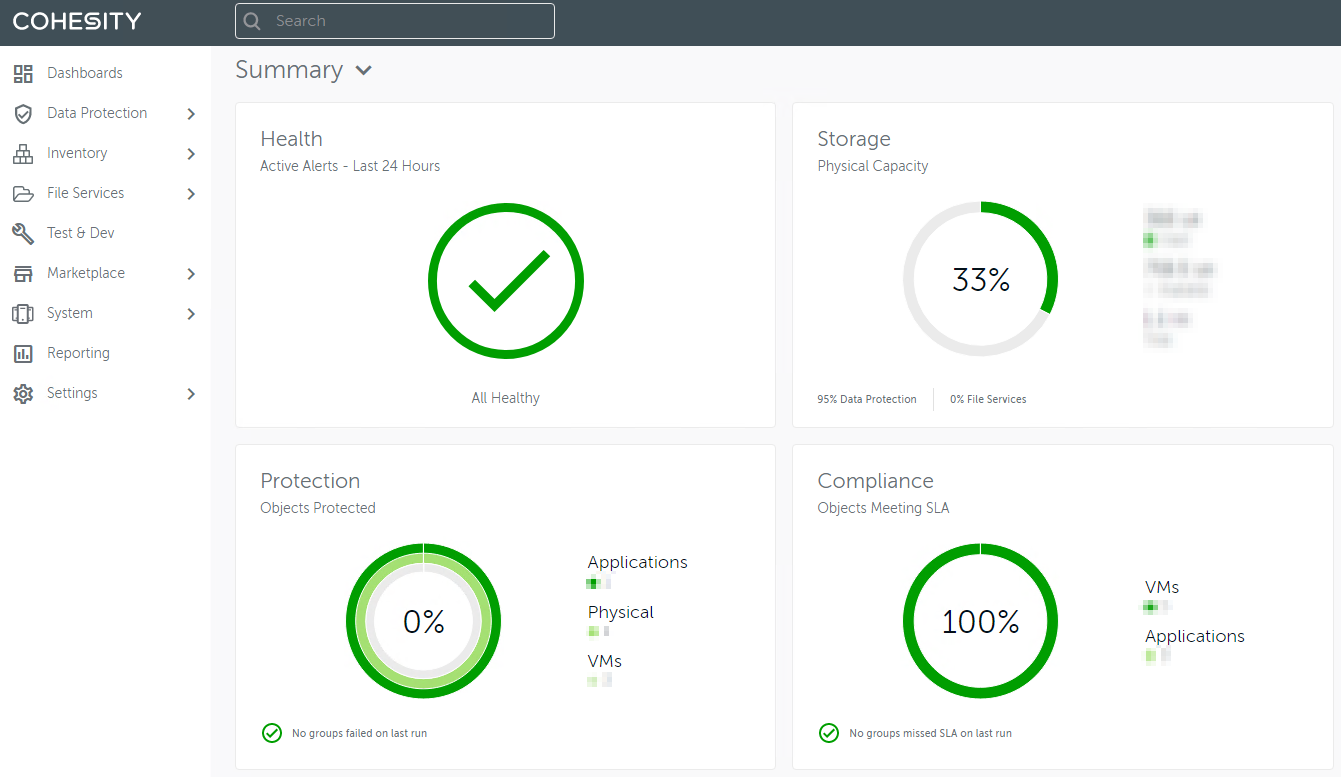This screenshot has width=1341, height=777.
Task: Click the 33% Storage capacity ring
Action: click(x=980, y=280)
